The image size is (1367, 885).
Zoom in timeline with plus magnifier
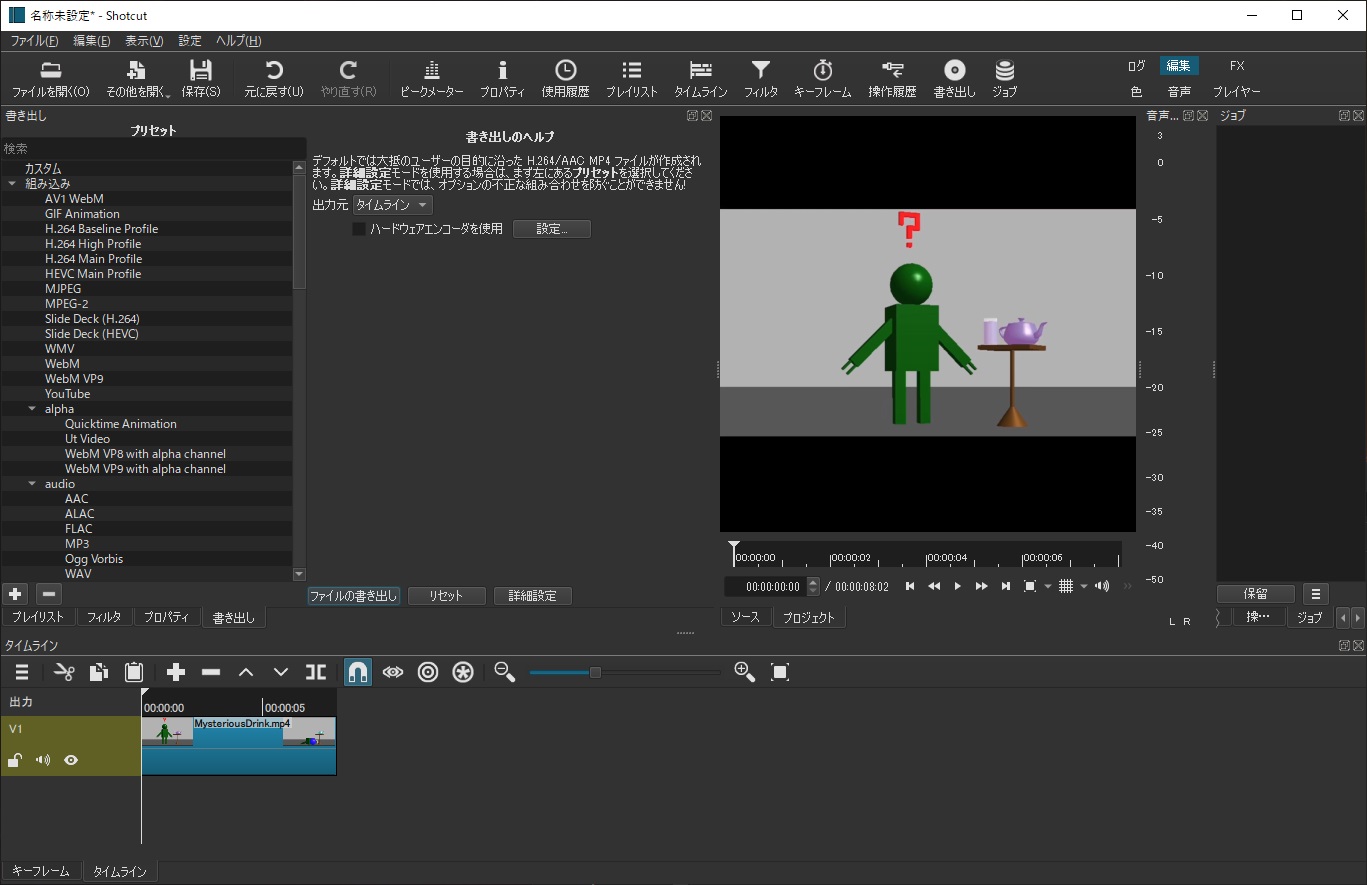tap(744, 672)
